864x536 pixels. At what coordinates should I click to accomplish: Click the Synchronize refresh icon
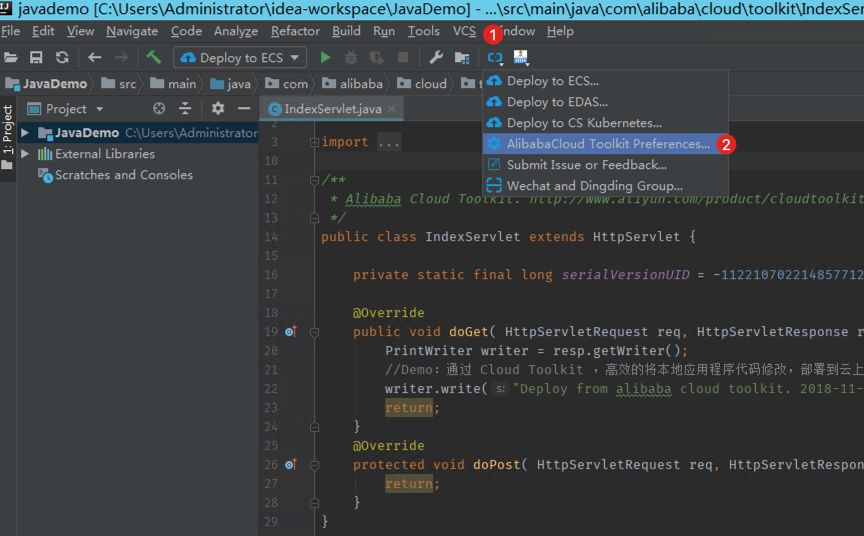62,57
